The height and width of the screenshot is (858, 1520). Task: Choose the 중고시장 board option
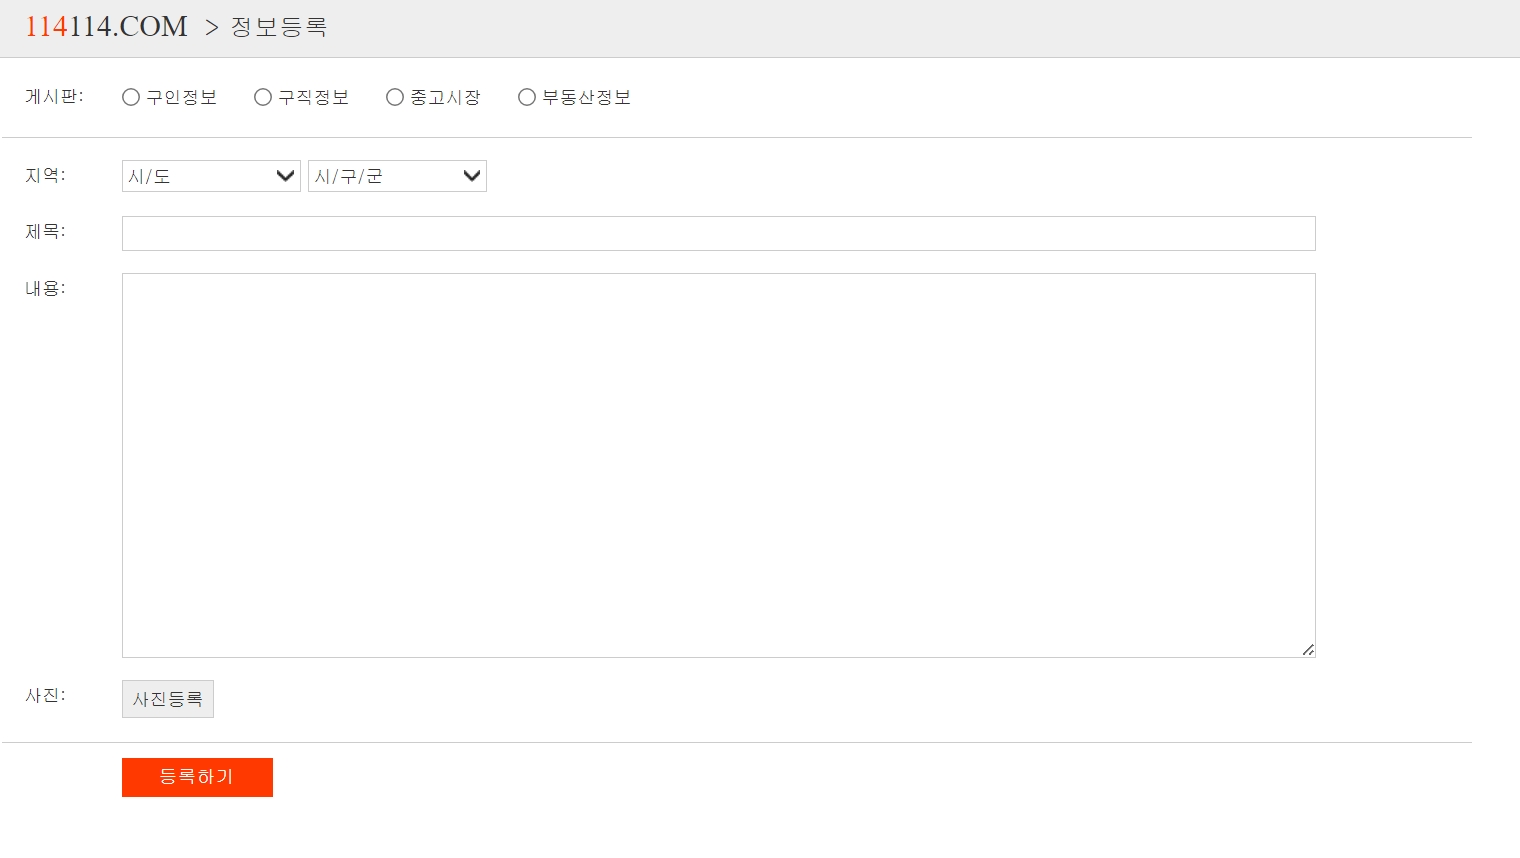[395, 97]
